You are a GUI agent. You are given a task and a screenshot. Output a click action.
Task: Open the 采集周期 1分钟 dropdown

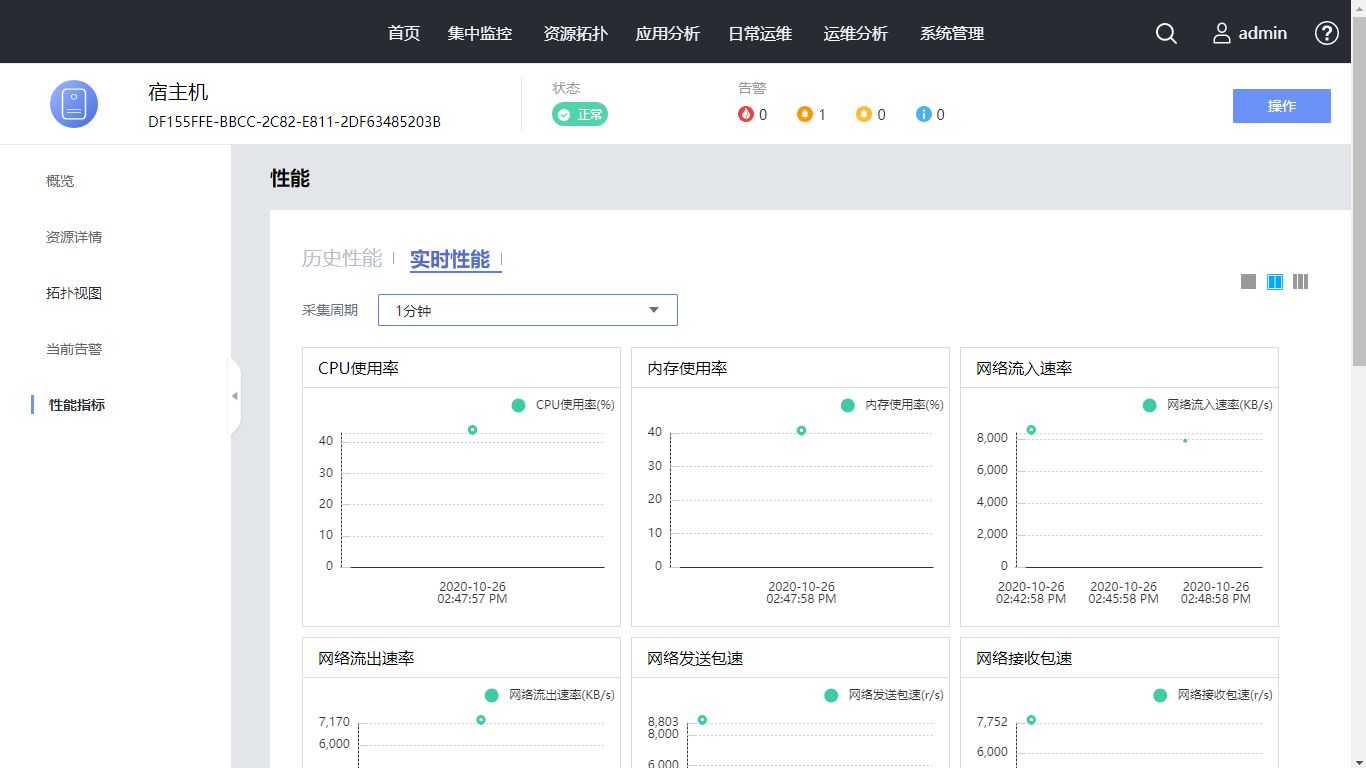pos(527,310)
